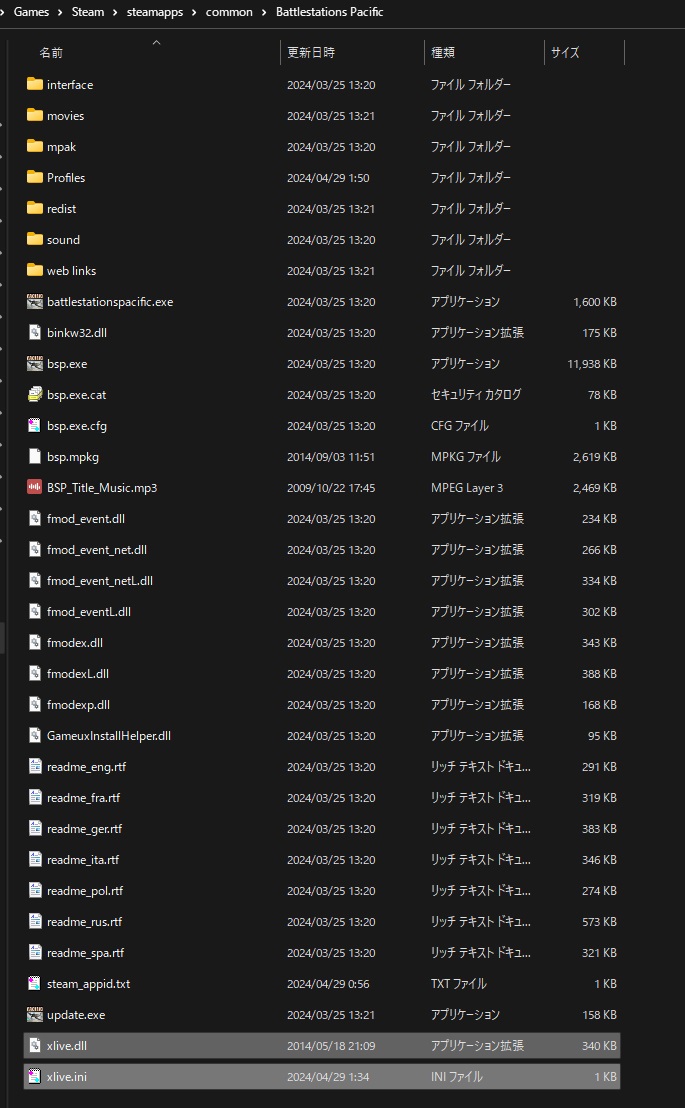This screenshot has height=1108, width=685.
Task: Toggle sort direction arrow above name column
Action: 155,43
